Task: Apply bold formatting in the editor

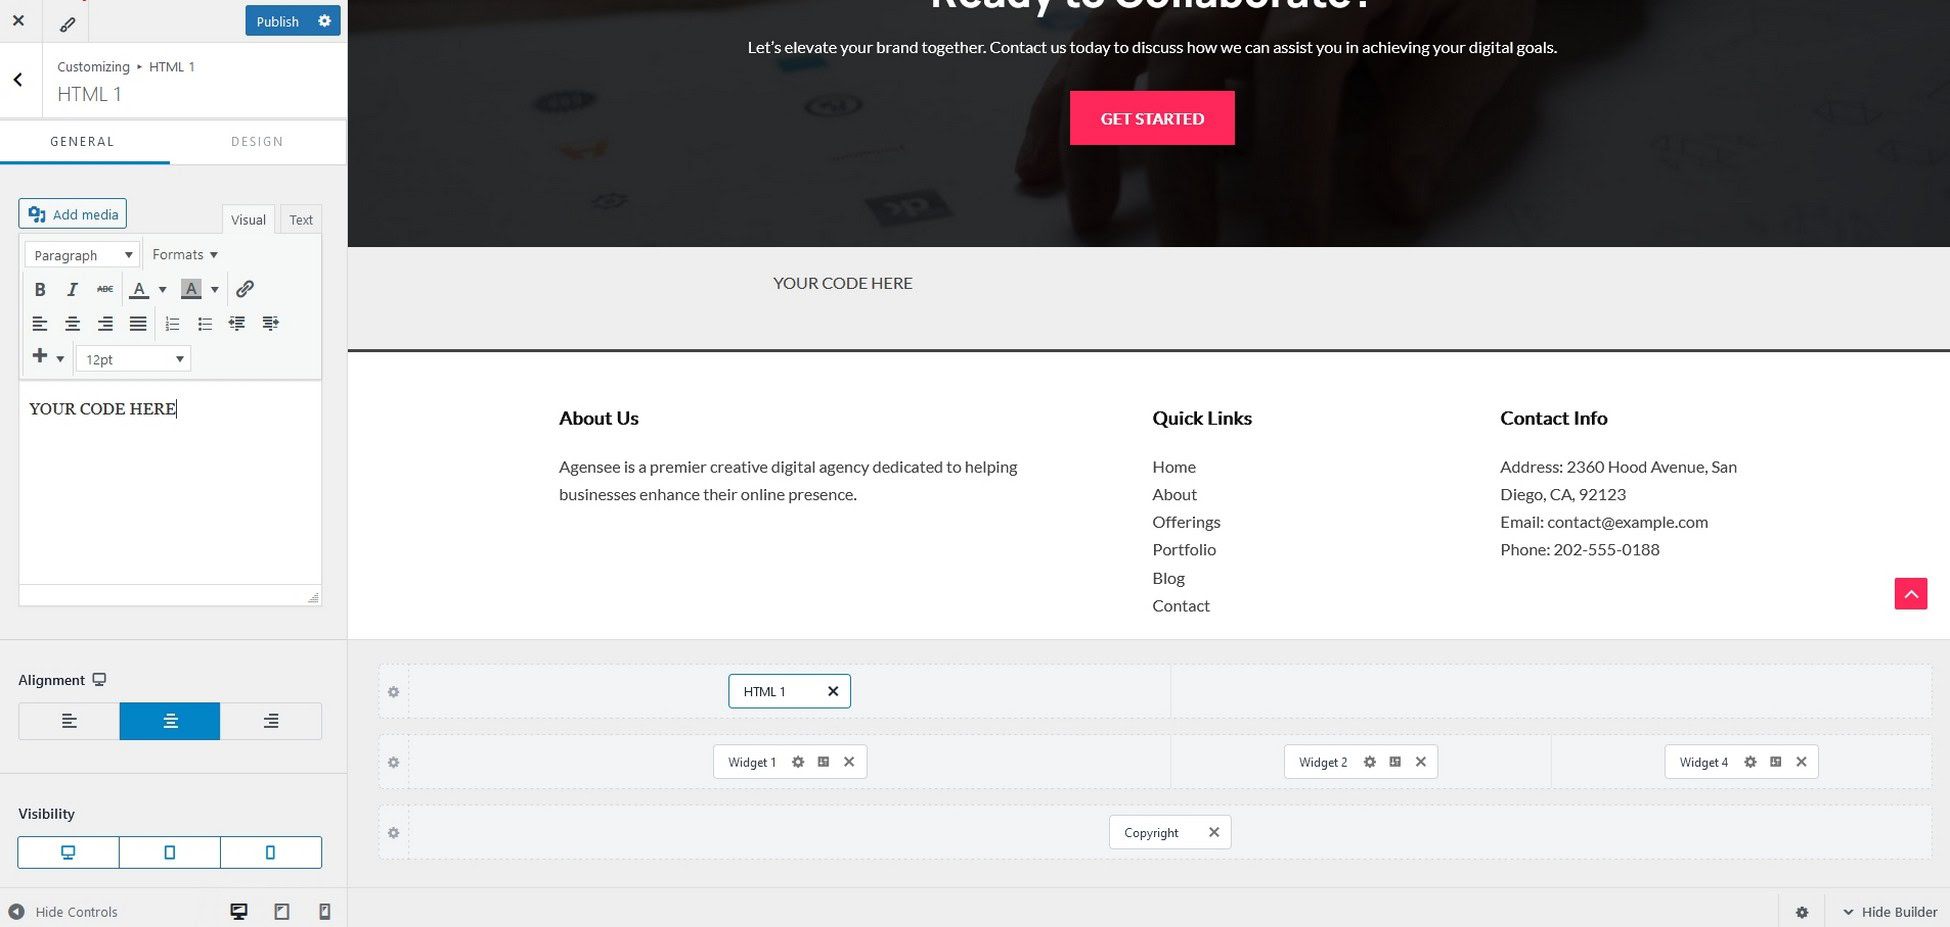Action: click(40, 289)
